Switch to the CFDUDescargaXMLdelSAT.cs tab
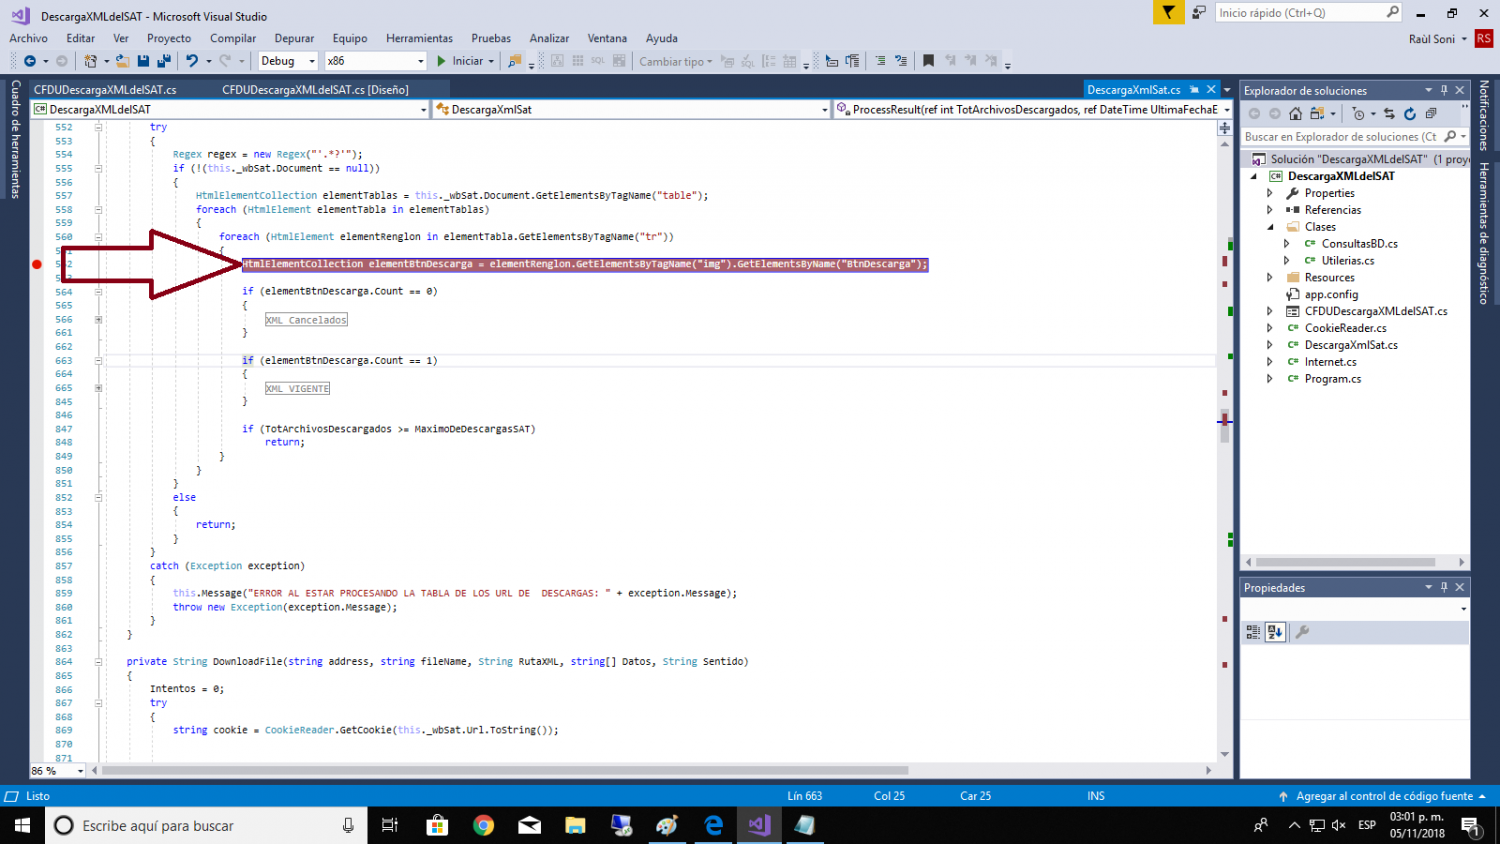This screenshot has height=844, width=1500. point(105,90)
